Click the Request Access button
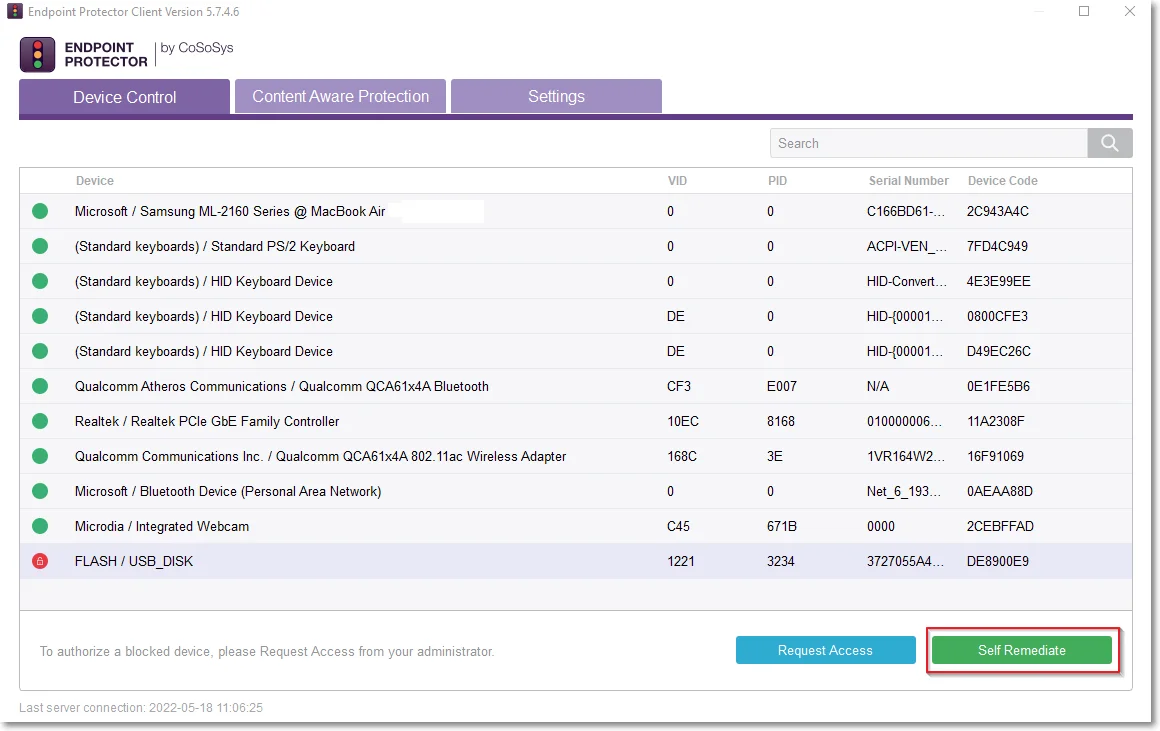 pyautogui.click(x=826, y=650)
